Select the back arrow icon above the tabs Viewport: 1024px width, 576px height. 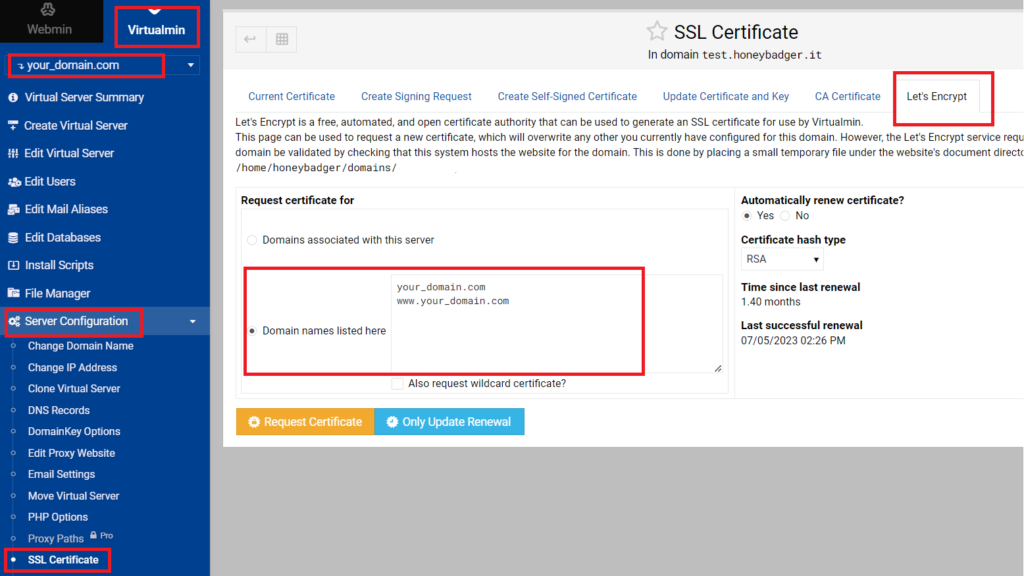pos(249,39)
